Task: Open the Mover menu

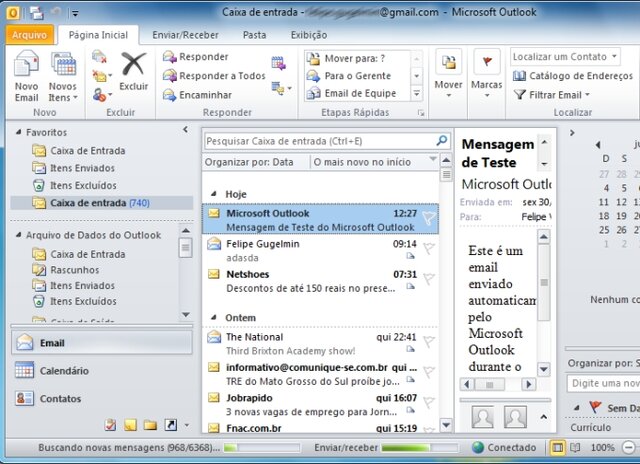Action: (x=448, y=75)
